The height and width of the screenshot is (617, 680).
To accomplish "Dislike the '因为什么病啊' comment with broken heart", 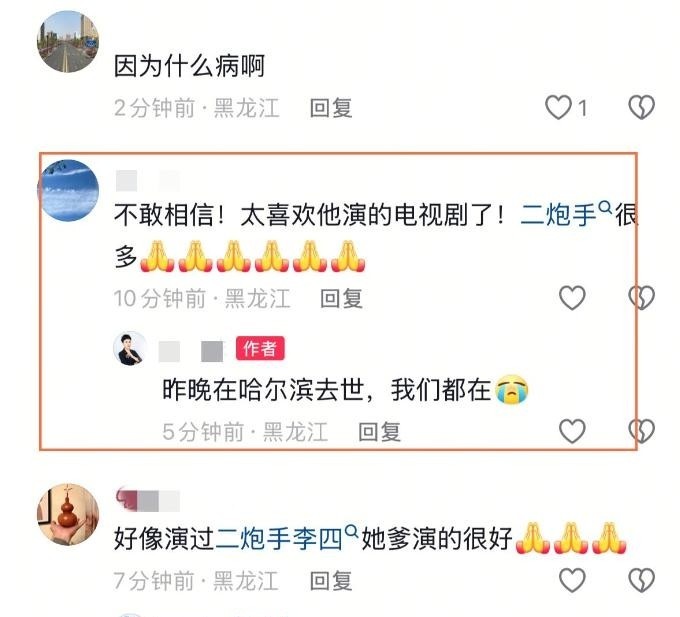I will [x=641, y=107].
